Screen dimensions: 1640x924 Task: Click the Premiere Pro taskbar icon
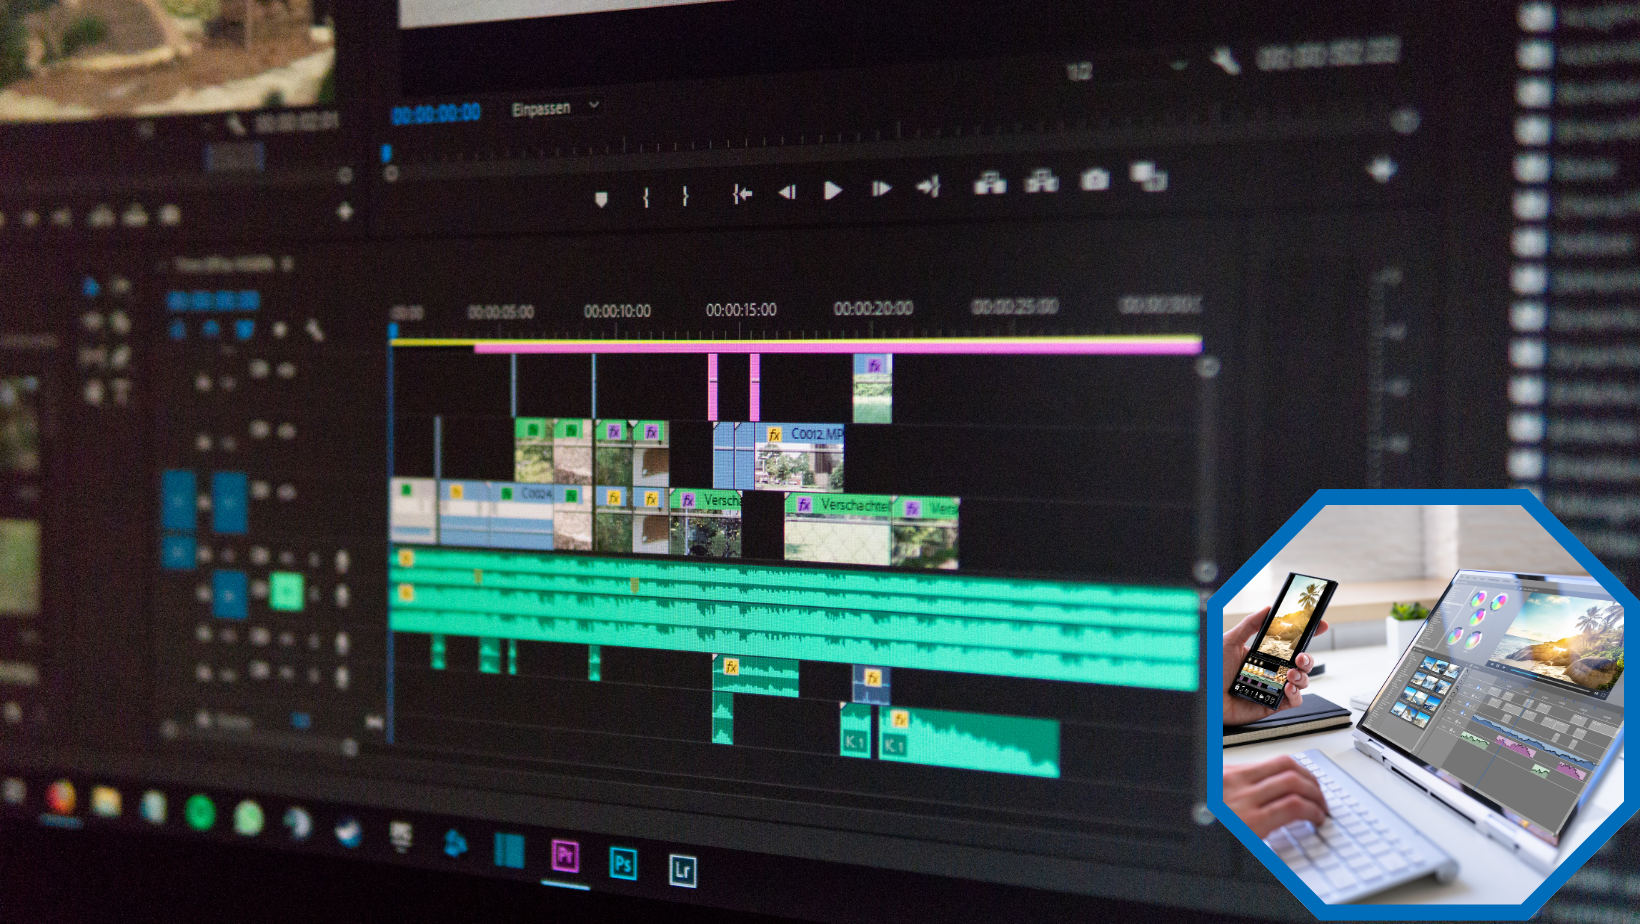(x=565, y=856)
